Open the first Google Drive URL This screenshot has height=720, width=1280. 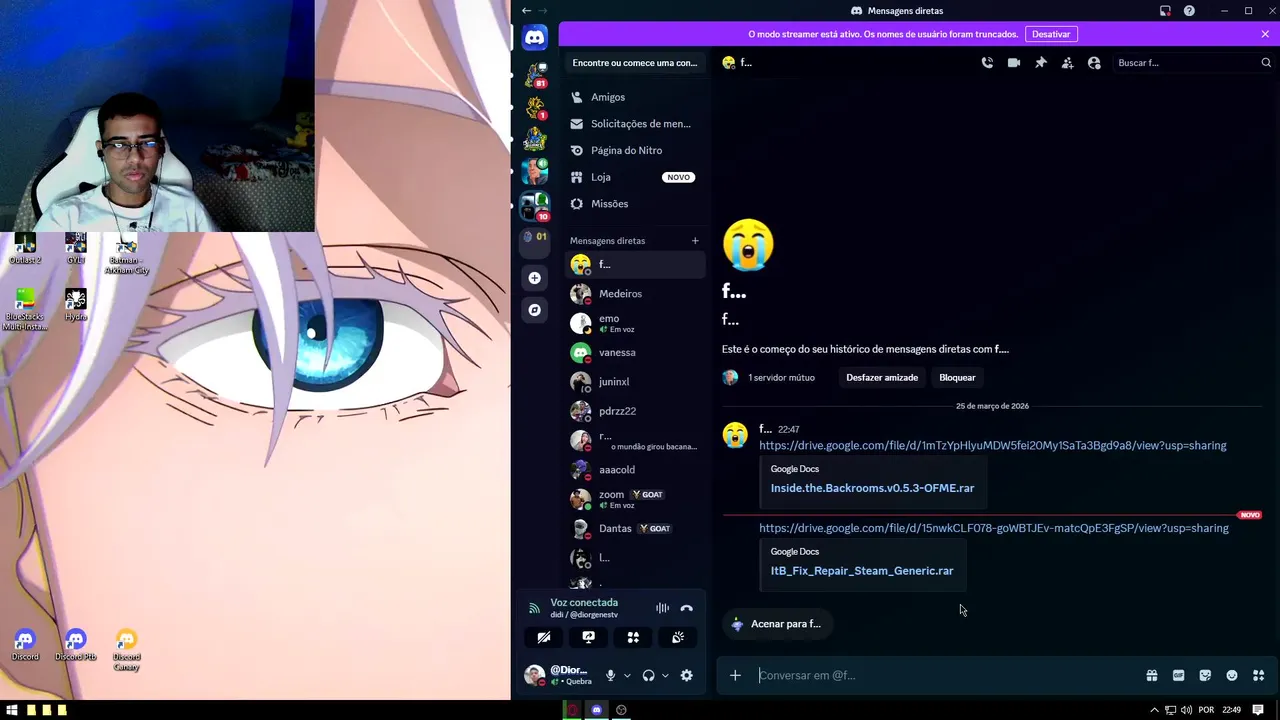992,446
